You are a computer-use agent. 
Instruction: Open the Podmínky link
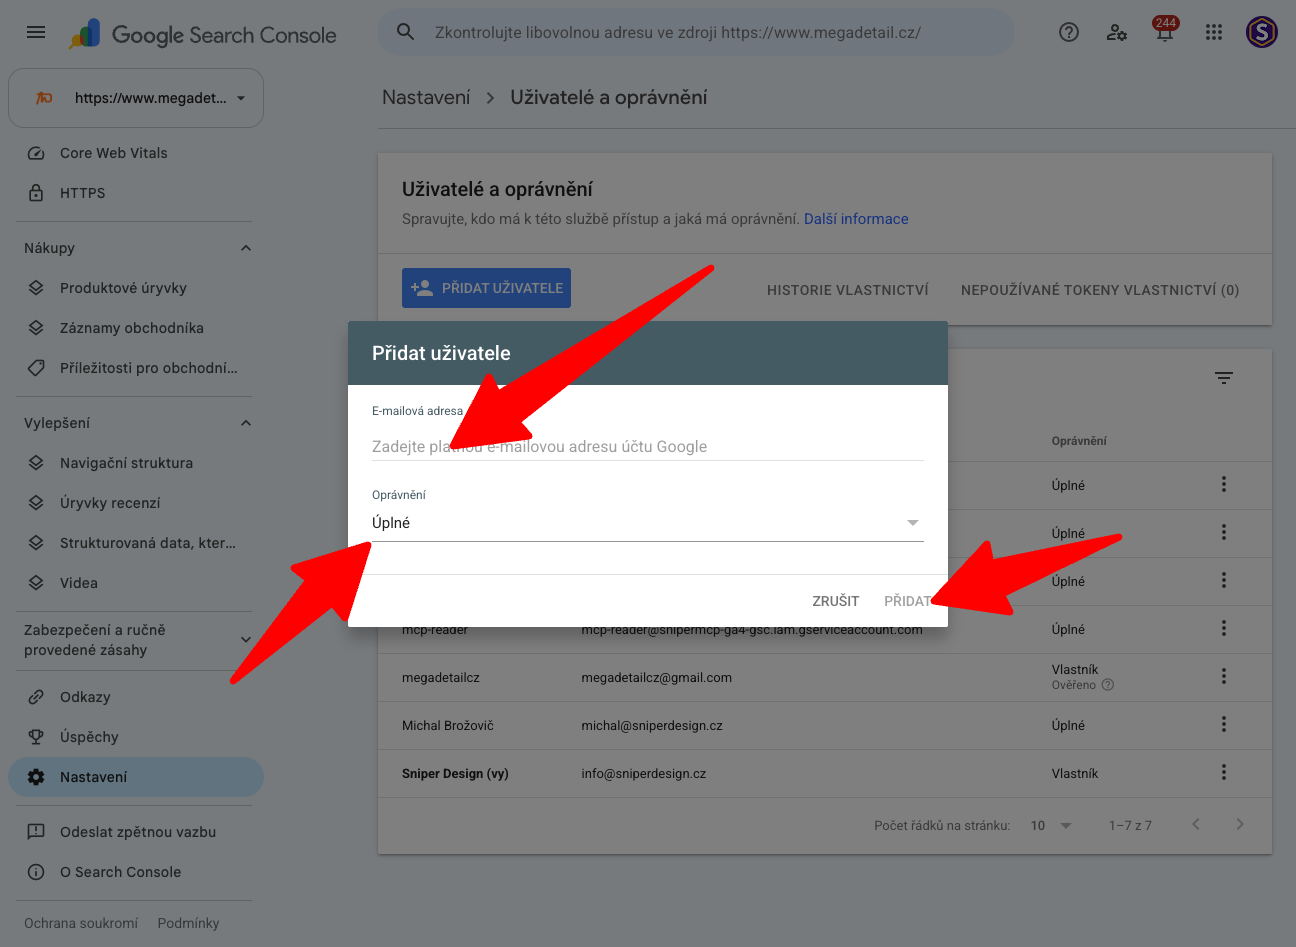tap(188, 923)
